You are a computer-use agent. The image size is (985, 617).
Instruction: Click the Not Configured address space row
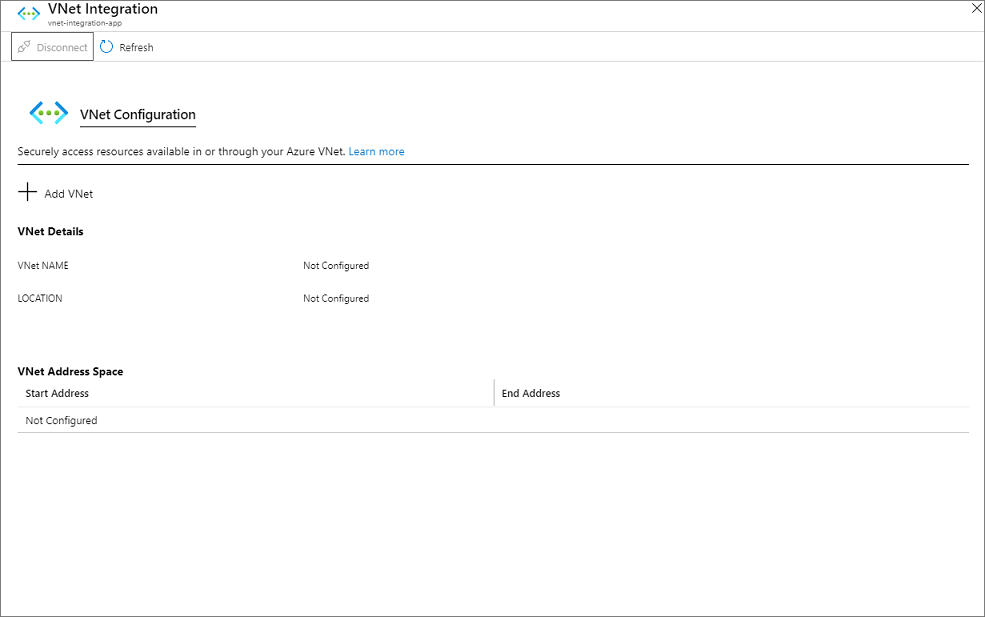point(493,420)
